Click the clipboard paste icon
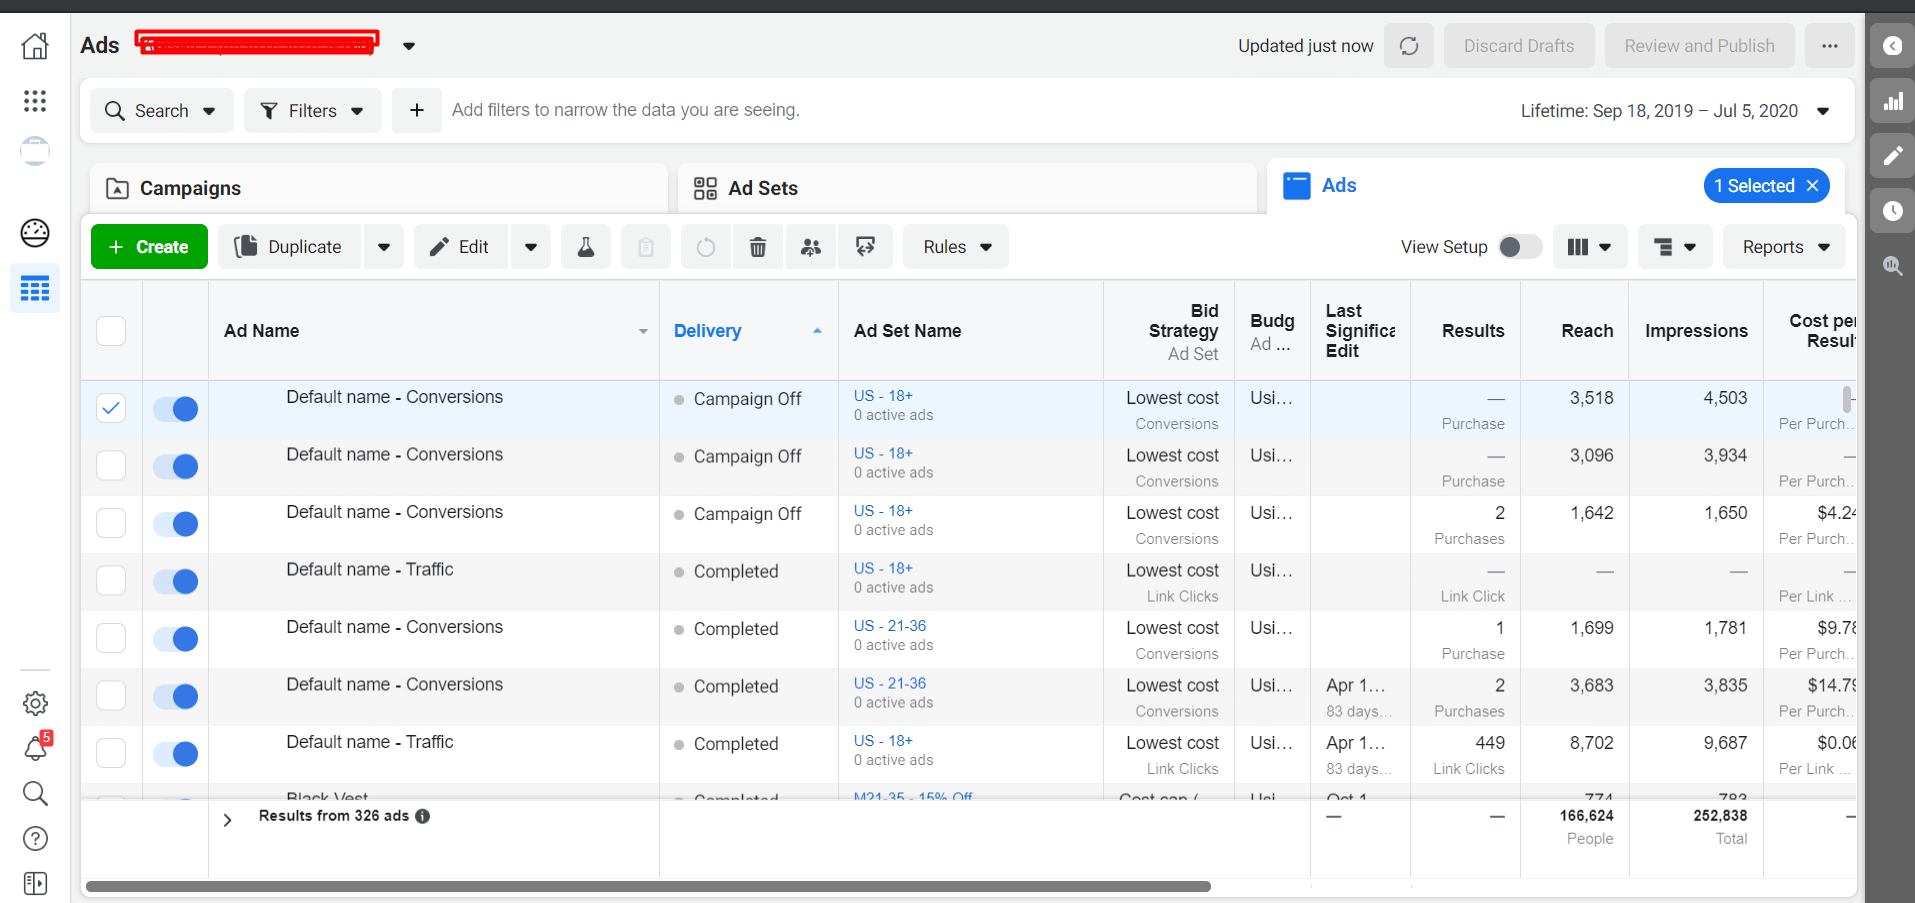Viewport: 1915px width, 903px height. [x=646, y=247]
